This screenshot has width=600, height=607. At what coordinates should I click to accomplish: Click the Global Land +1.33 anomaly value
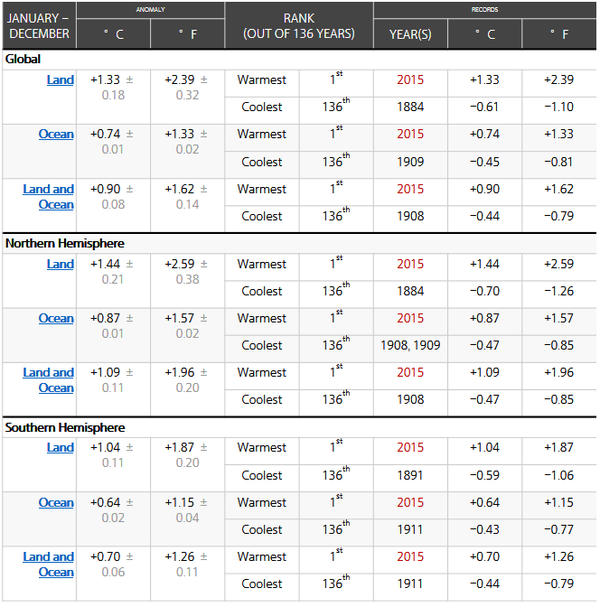[105, 80]
